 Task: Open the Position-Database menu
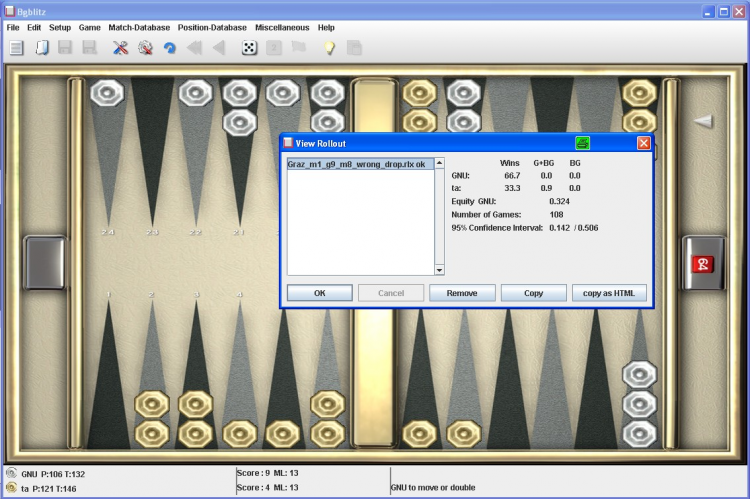213,27
